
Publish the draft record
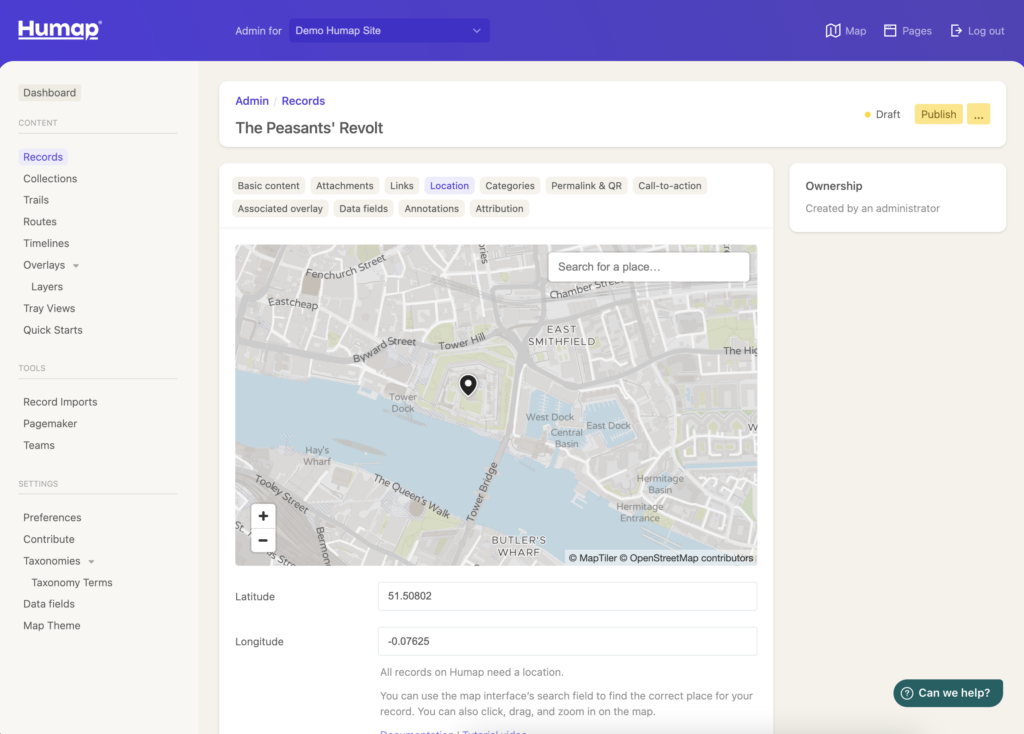pyautogui.click(x=938, y=114)
